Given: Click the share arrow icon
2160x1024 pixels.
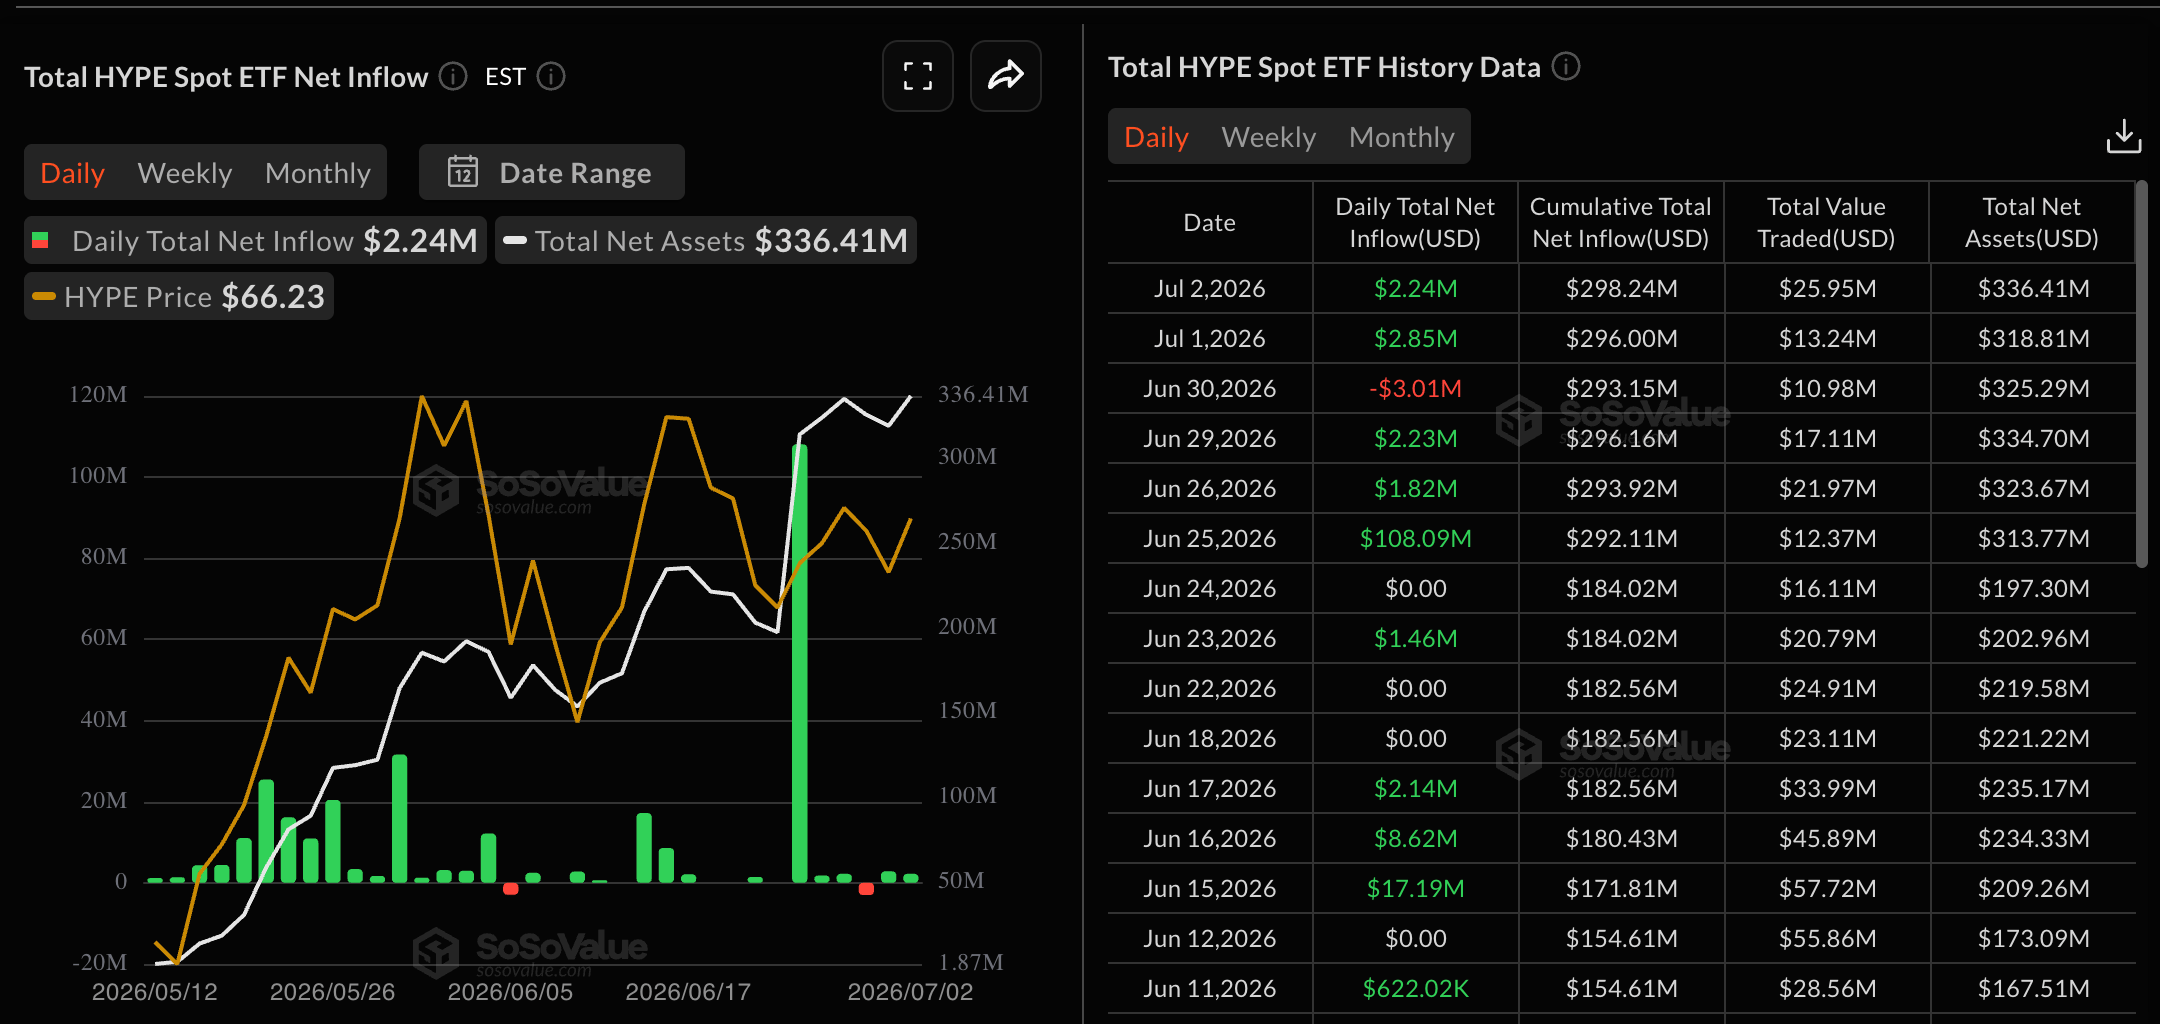Looking at the screenshot, I should pyautogui.click(x=1005, y=76).
